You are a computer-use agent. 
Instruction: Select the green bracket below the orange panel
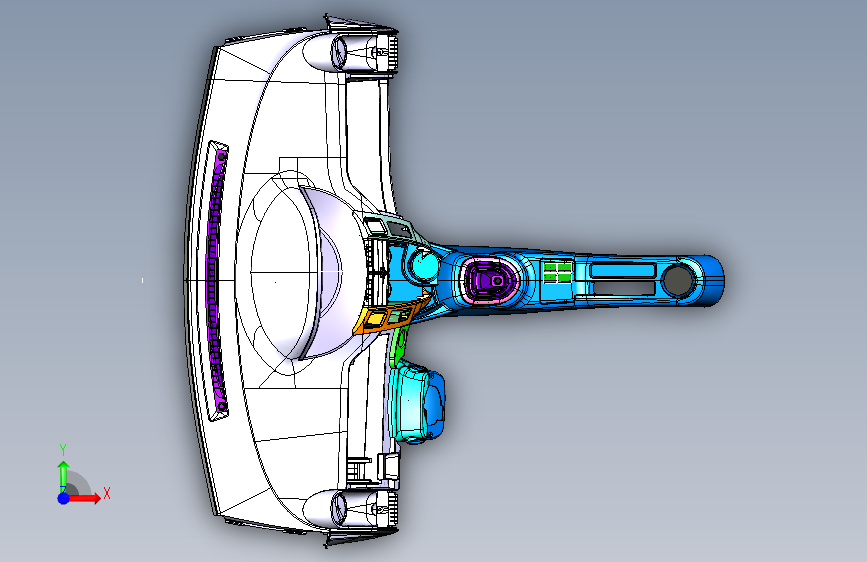pyautogui.click(x=399, y=346)
